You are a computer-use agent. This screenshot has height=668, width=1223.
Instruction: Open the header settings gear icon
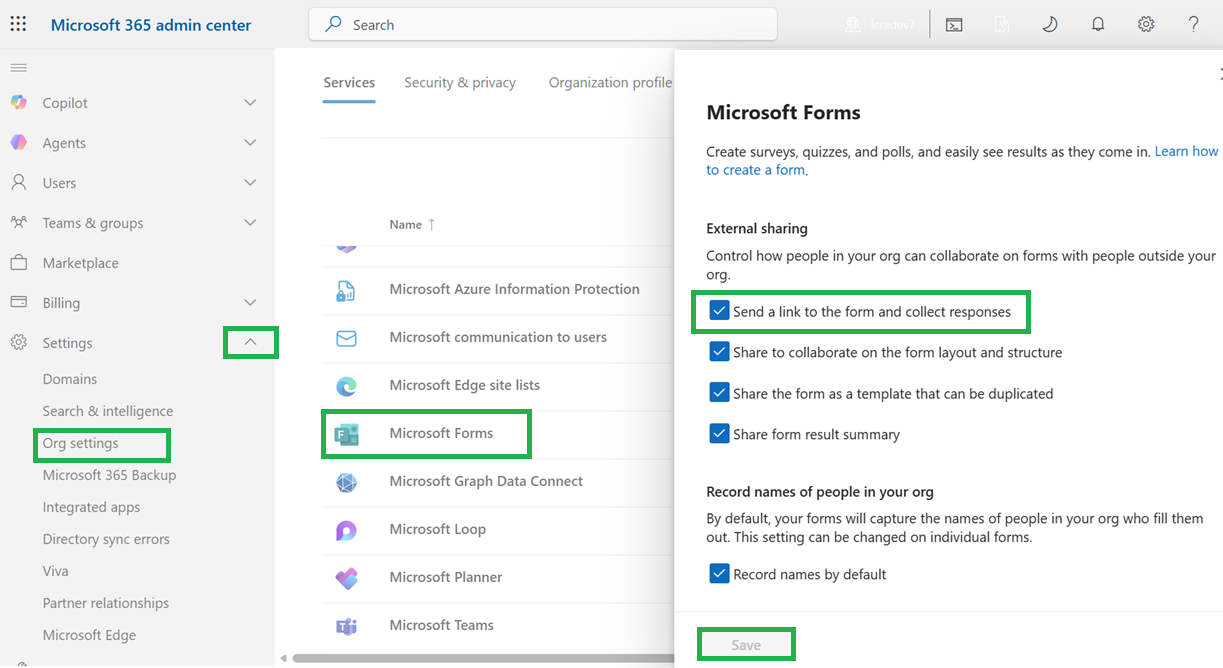point(1146,25)
